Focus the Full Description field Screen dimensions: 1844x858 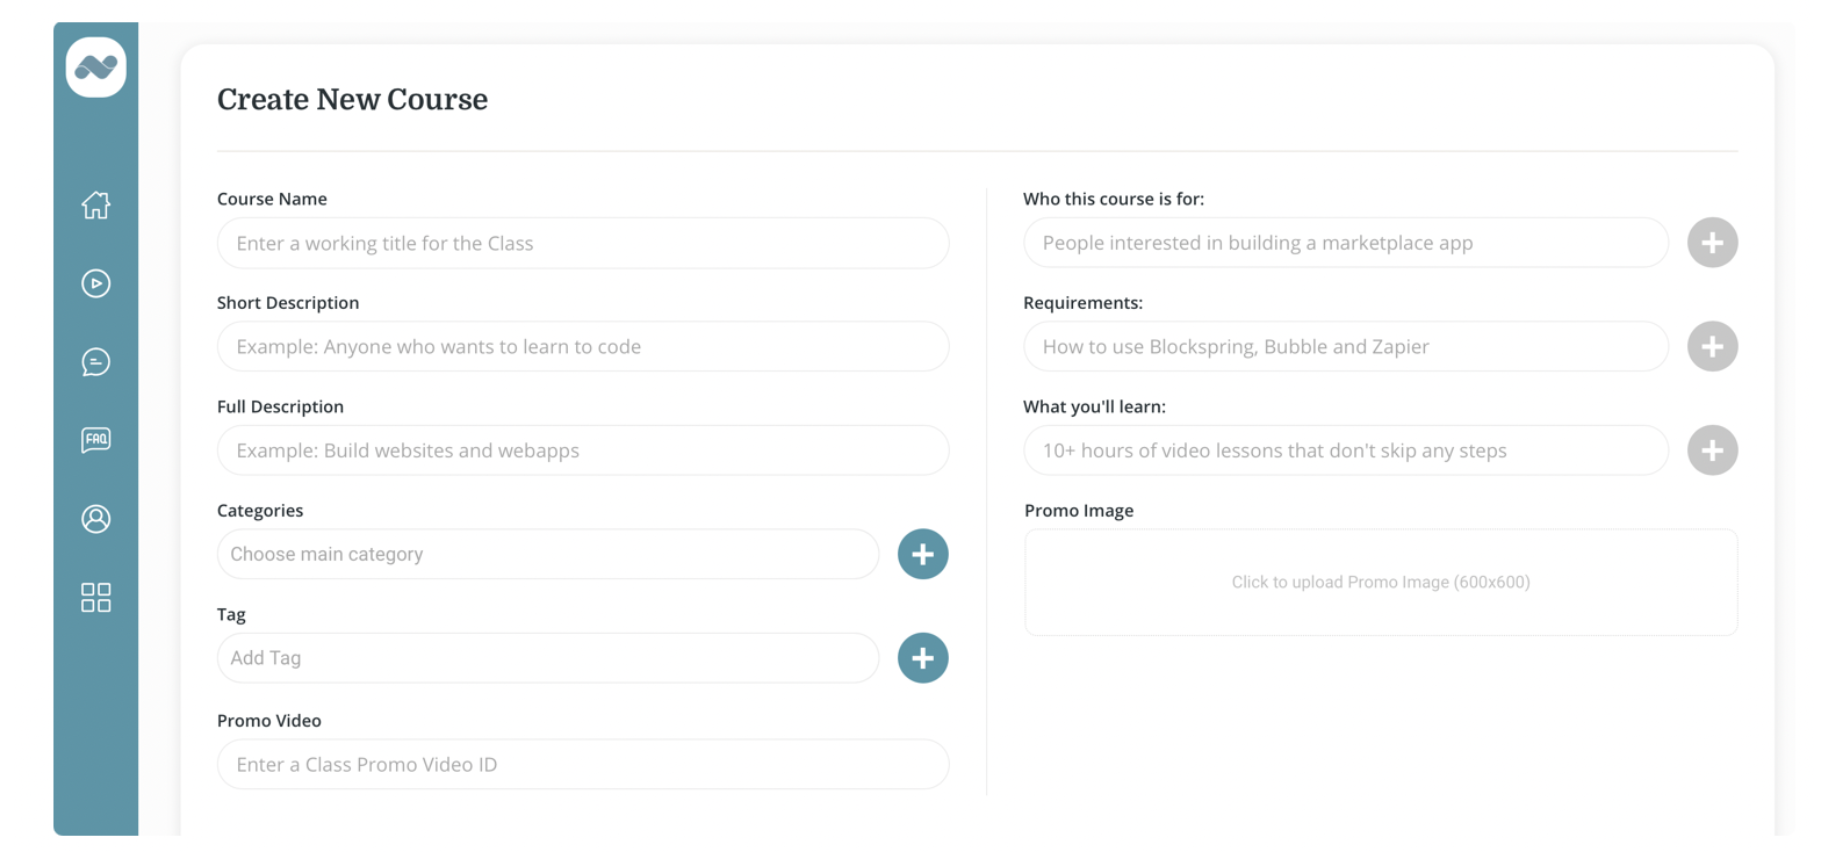(582, 451)
